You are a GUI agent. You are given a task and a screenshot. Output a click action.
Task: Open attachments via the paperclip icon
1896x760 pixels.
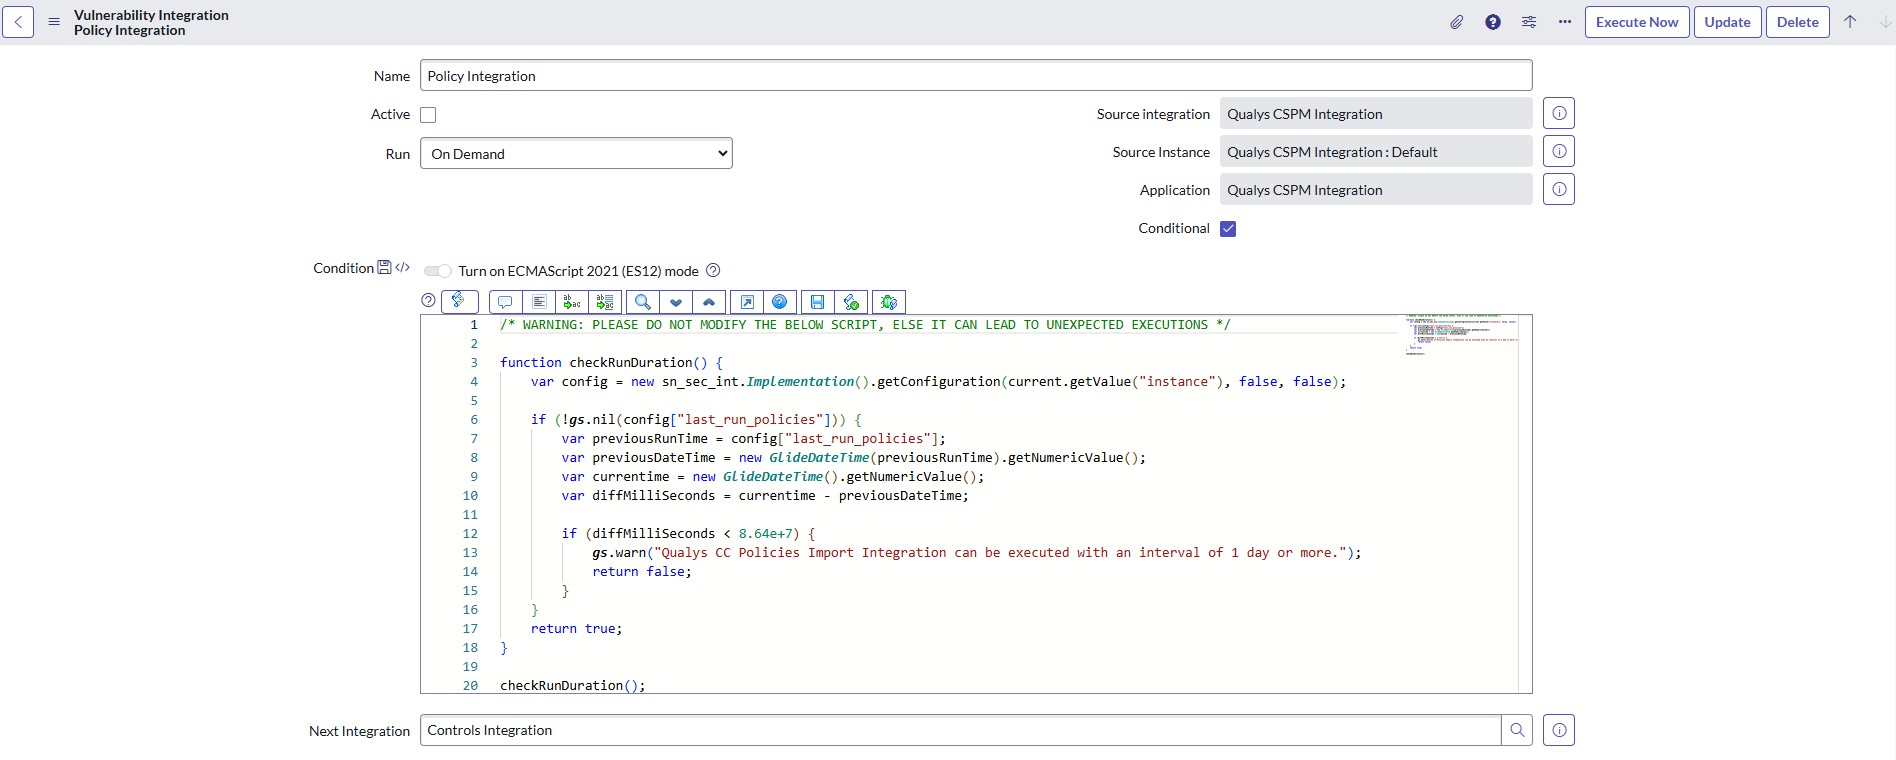click(1457, 22)
